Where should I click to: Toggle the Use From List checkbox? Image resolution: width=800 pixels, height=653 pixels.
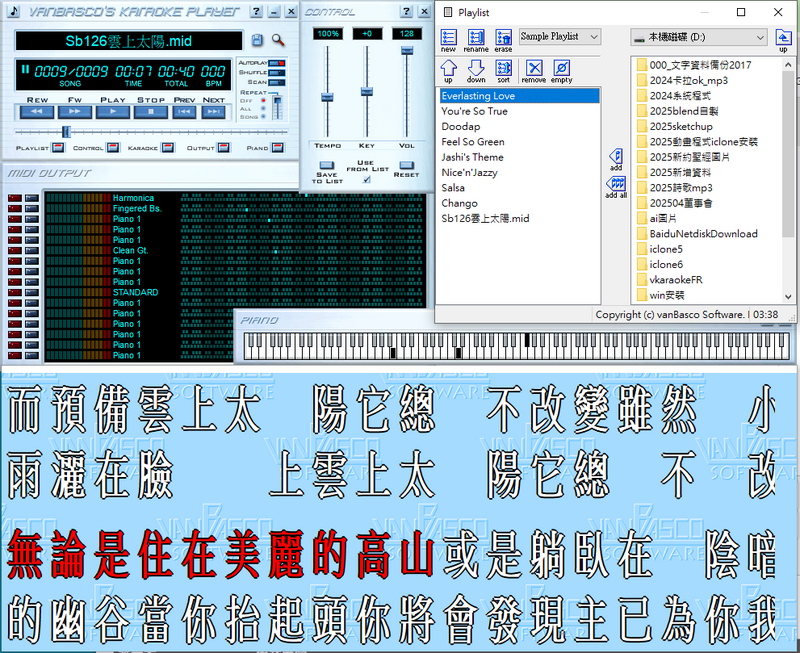[367, 179]
